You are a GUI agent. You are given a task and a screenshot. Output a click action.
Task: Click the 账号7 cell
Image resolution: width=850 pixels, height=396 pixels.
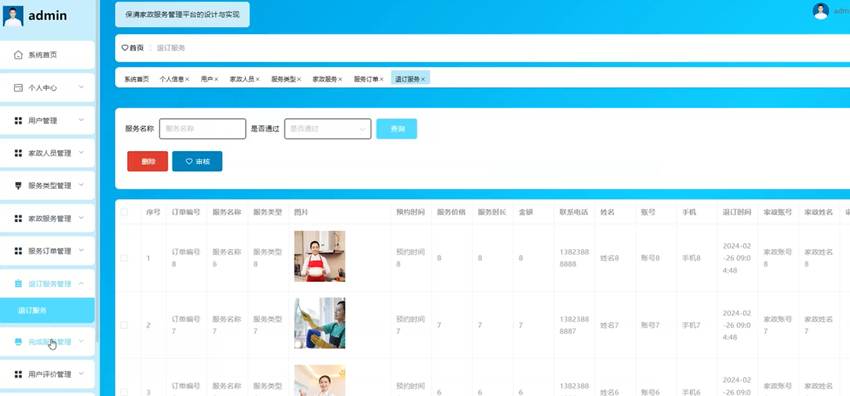coord(650,326)
